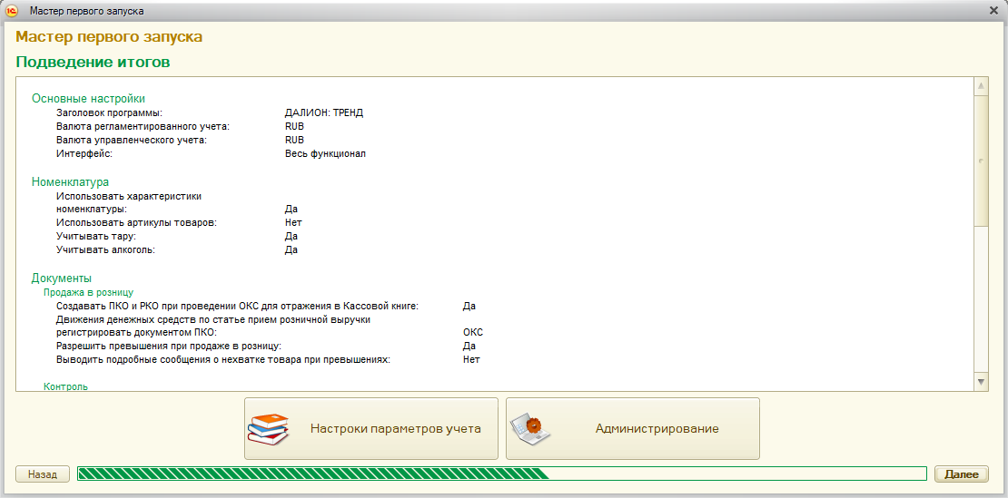1008x498 pixels.
Task: Go back with the Назад button
Action: click(x=42, y=474)
